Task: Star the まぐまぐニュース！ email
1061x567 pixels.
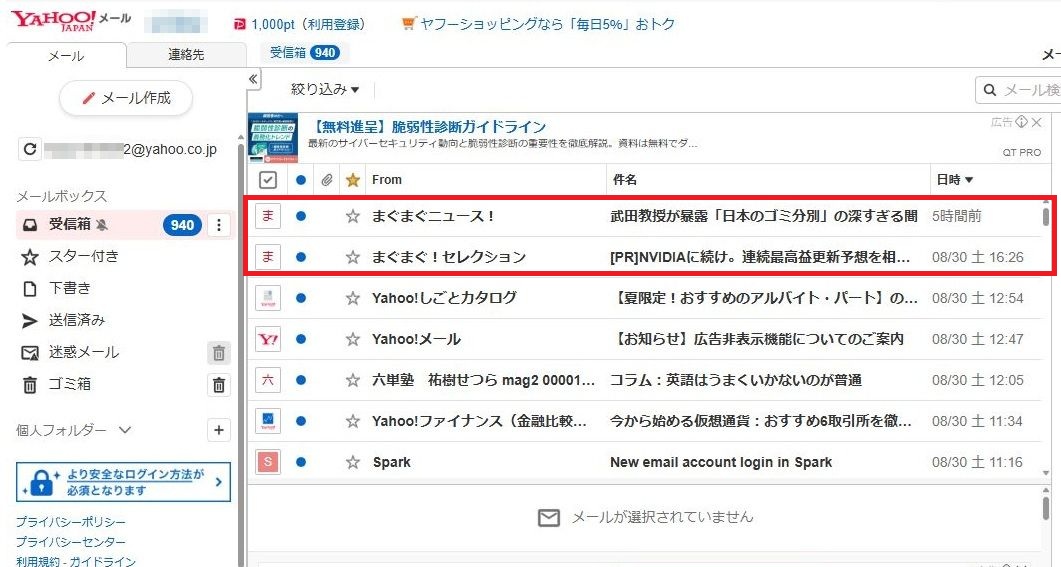Action: [x=352, y=216]
